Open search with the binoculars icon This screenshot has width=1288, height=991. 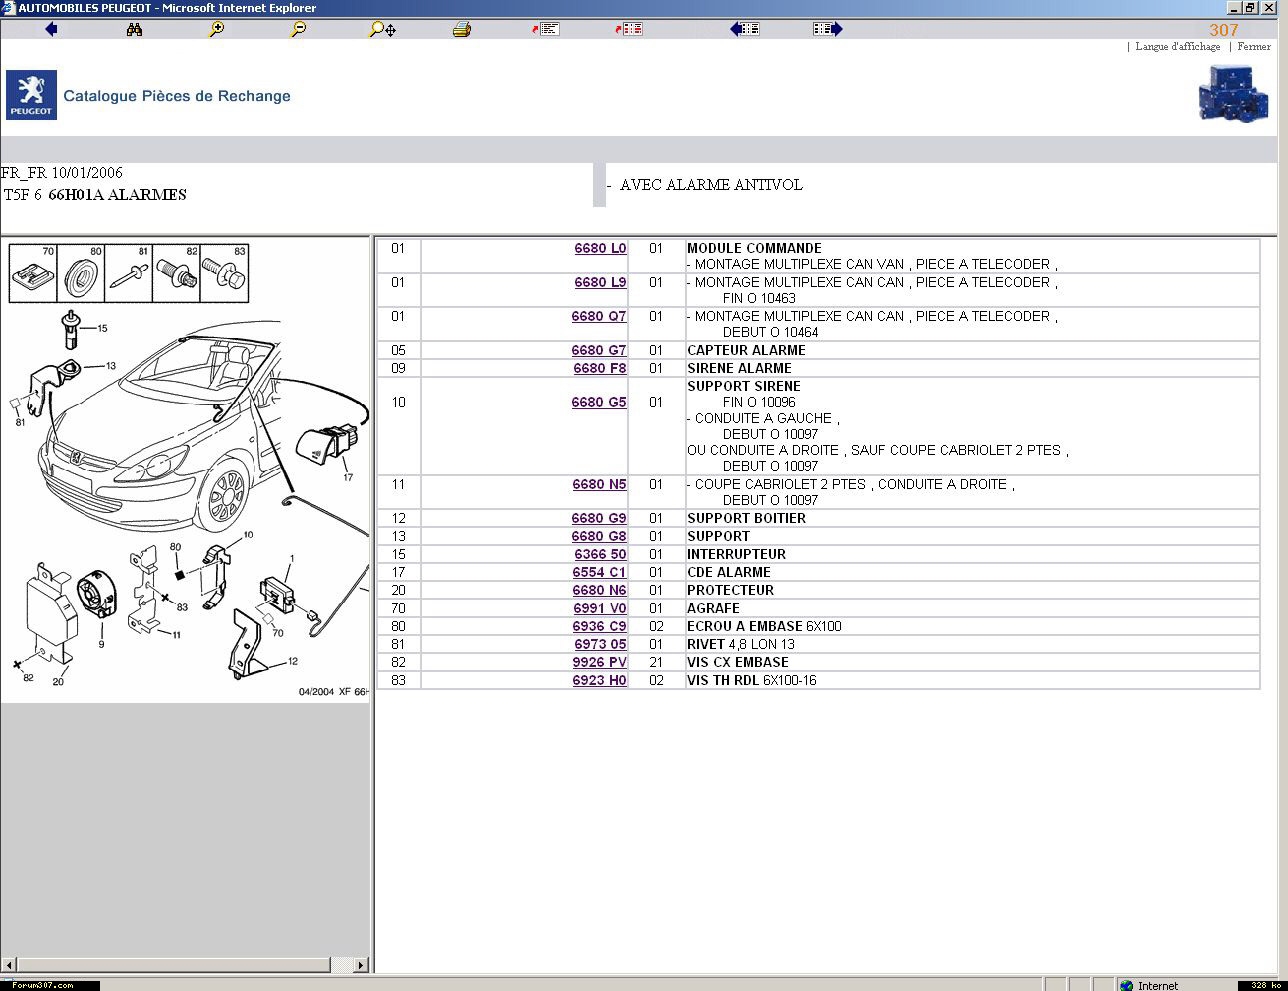(134, 29)
